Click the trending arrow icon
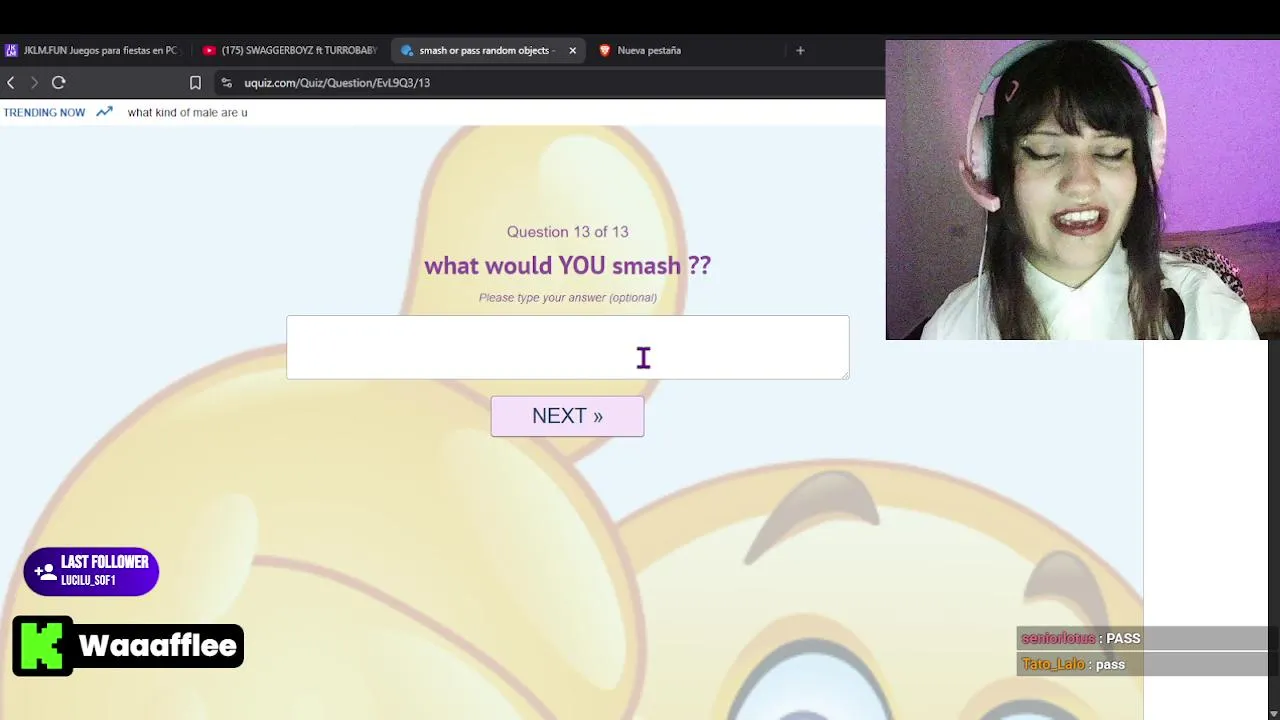The width and height of the screenshot is (1280, 720). click(x=104, y=112)
